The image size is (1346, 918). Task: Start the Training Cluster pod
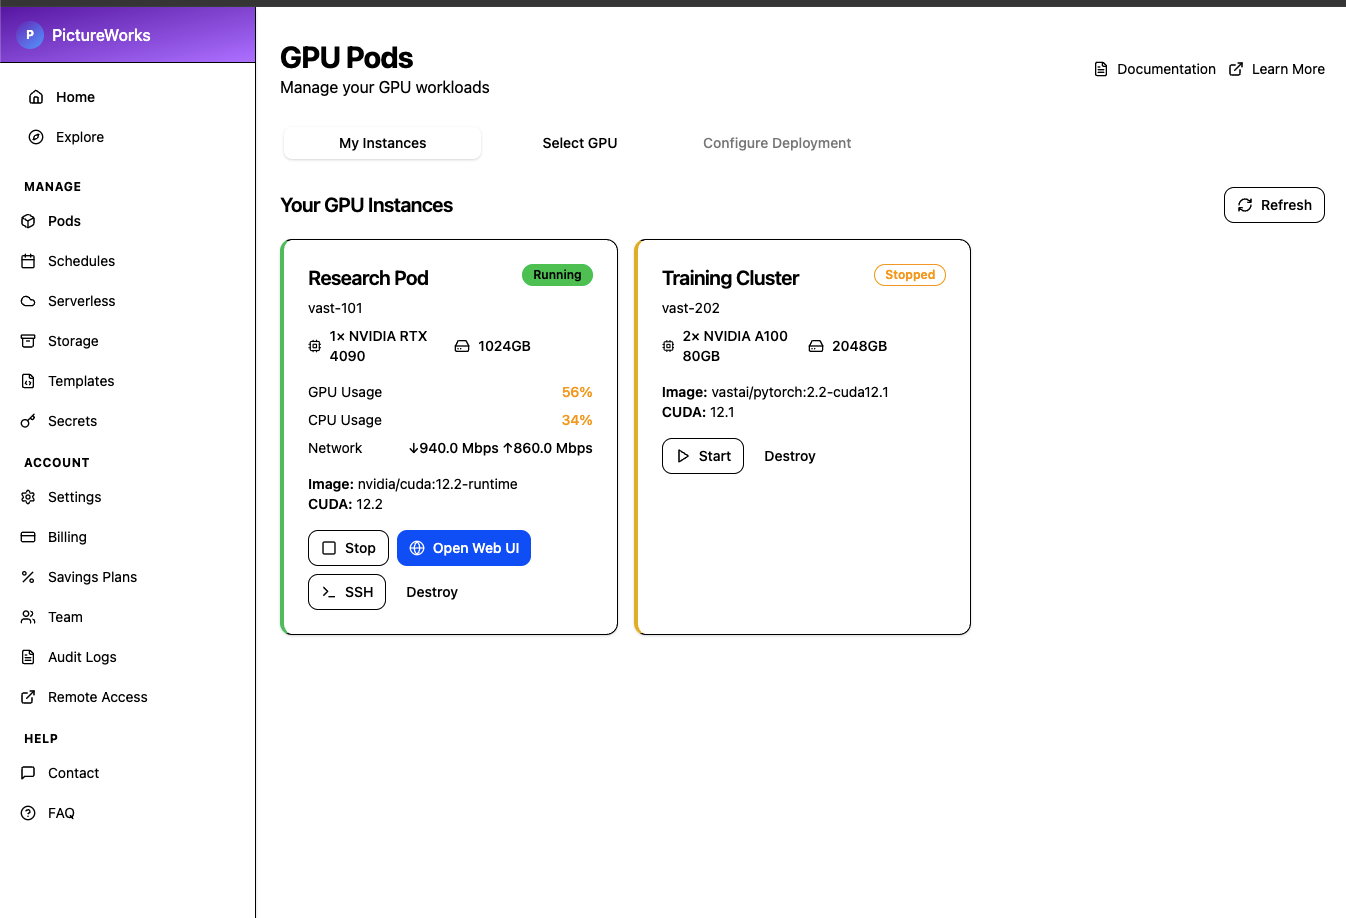tap(703, 455)
